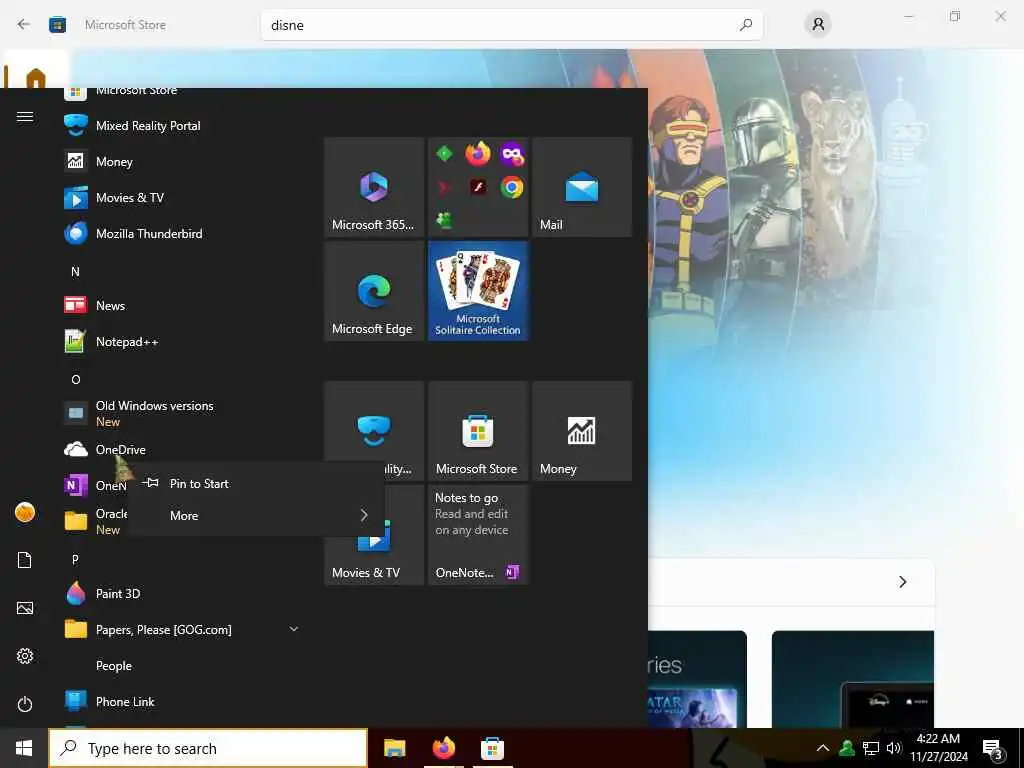Open the News app
The width and height of the screenshot is (1024, 768).
183,305
